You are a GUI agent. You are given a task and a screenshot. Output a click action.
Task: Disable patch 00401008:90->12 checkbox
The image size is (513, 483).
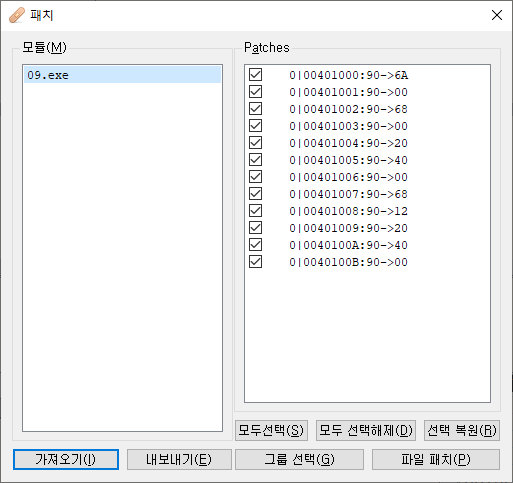pyautogui.click(x=255, y=211)
